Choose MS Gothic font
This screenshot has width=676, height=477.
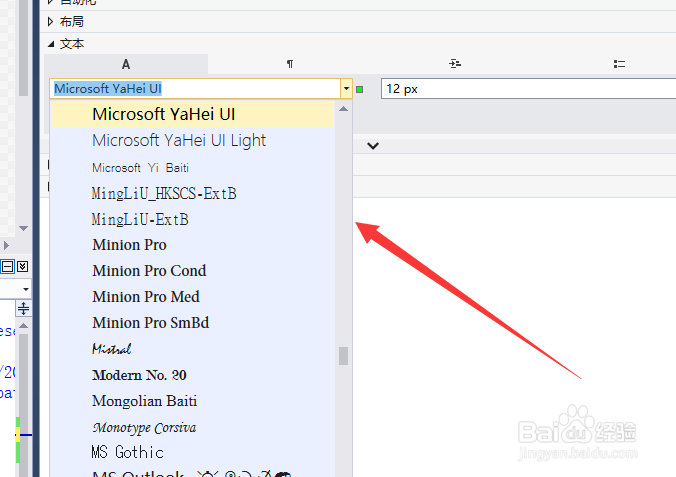click(x=193, y=452)
